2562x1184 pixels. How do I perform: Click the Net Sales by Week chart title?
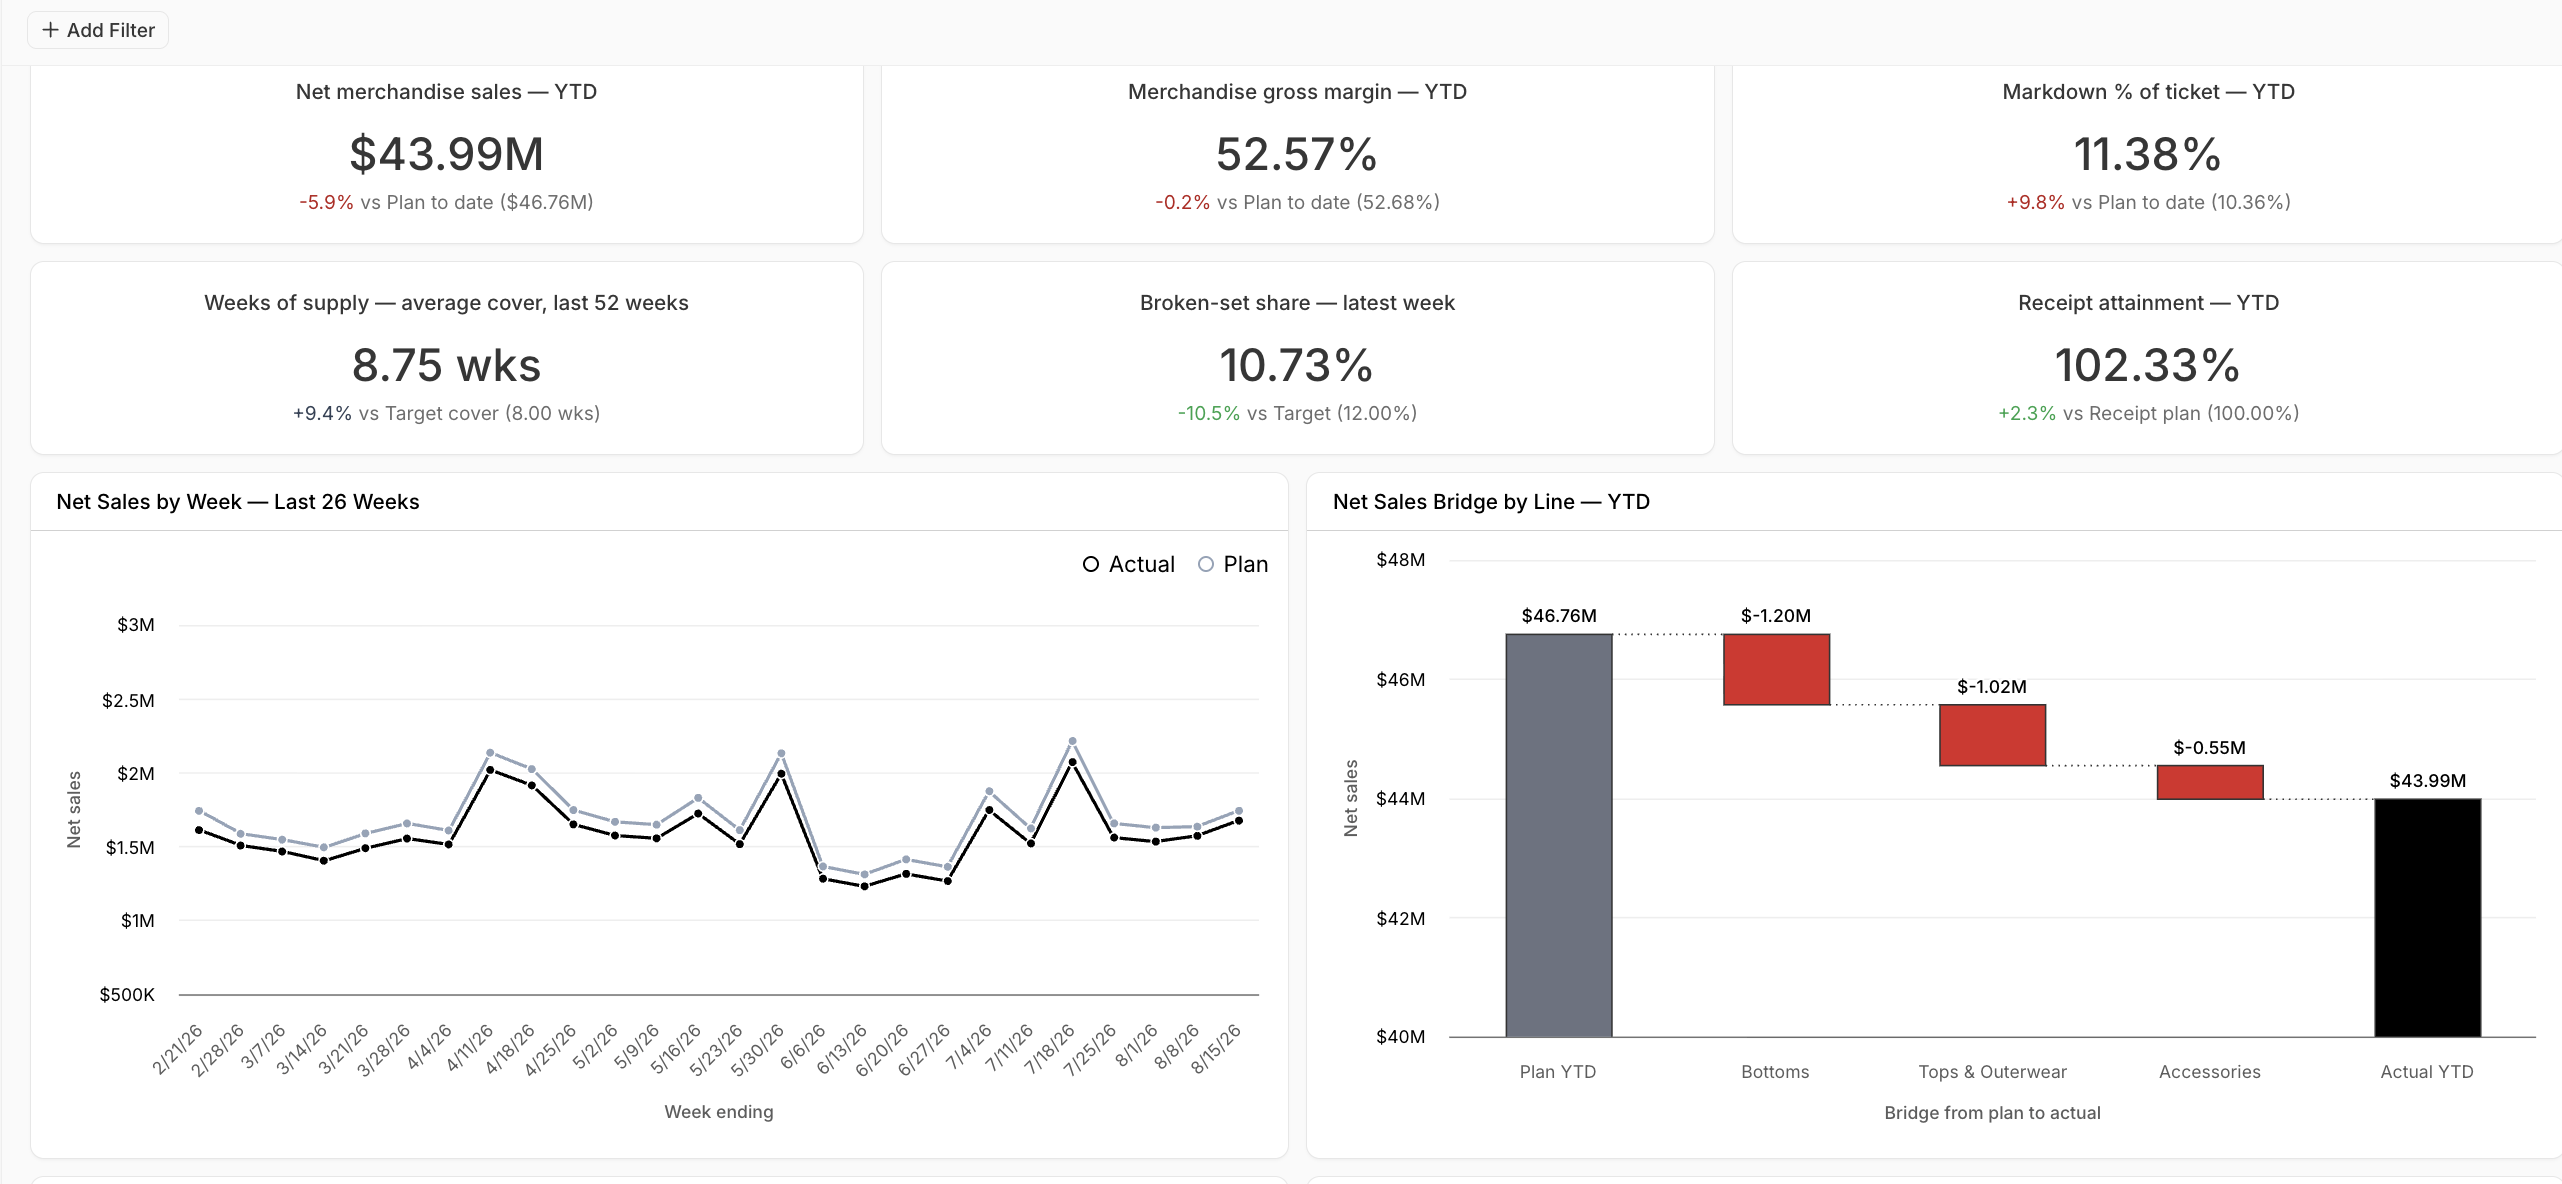(x=238, y=502)
